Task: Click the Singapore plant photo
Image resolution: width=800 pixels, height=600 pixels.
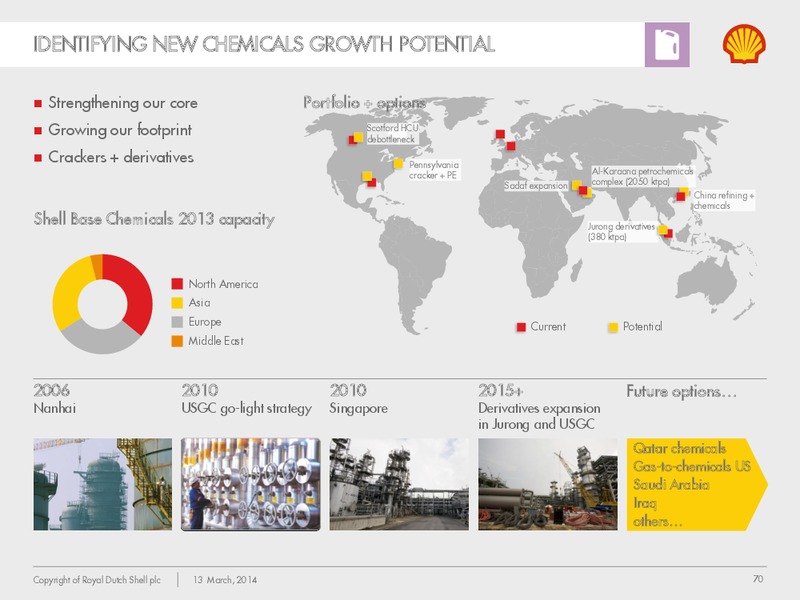Action: click(x=399, y=484)
